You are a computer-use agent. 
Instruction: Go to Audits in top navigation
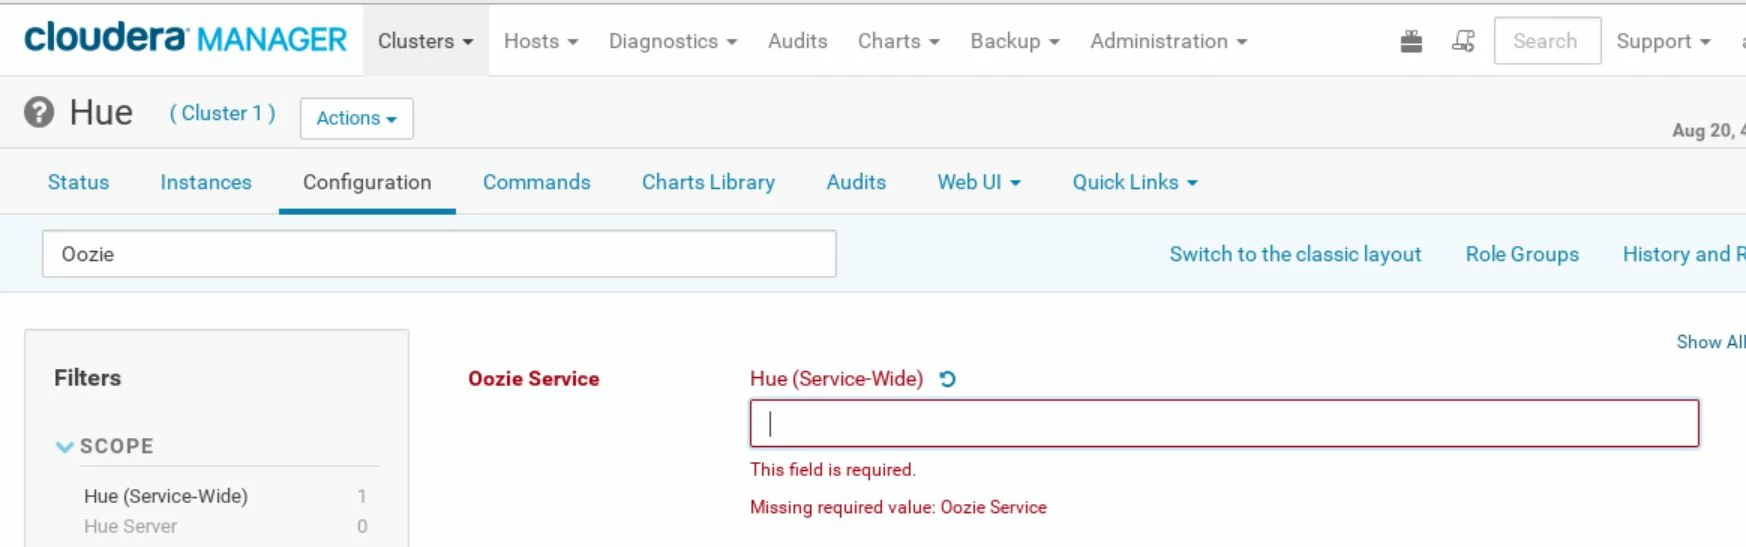(798, 41)
